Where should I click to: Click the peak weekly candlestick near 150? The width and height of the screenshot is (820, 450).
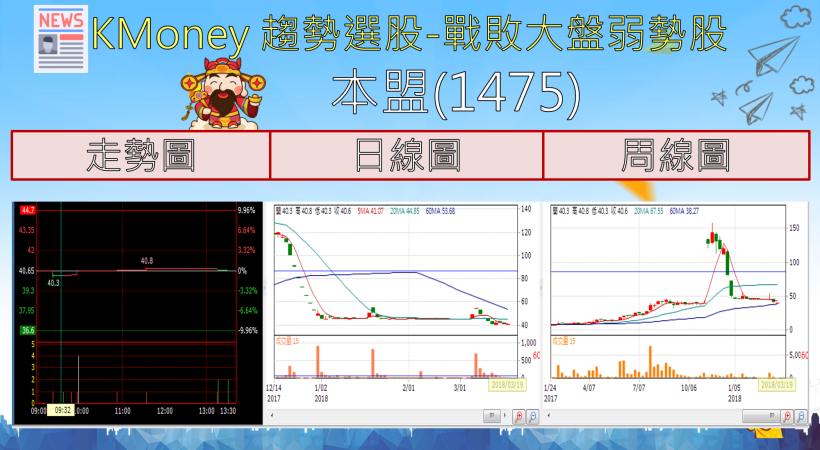point(712,235)
